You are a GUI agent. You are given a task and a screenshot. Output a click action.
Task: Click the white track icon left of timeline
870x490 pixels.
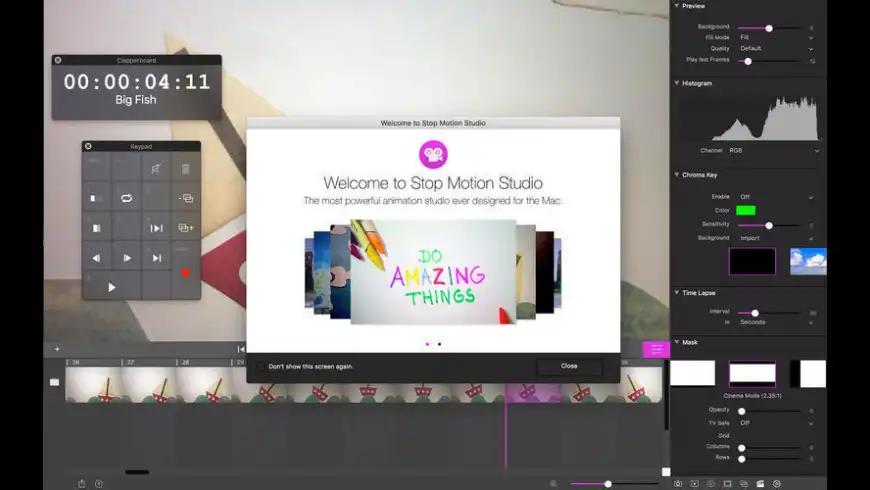(x=54, y=382)
